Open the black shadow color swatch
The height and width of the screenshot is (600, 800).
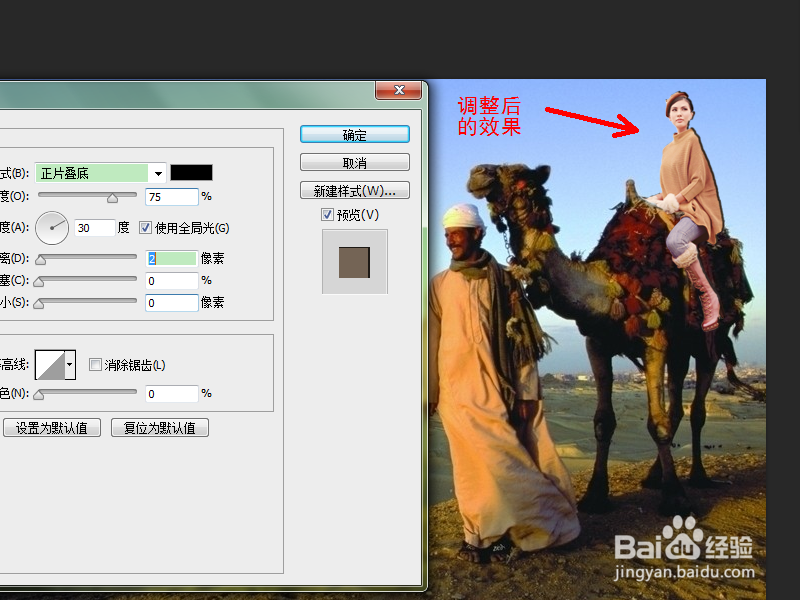(x=191, y=173)
